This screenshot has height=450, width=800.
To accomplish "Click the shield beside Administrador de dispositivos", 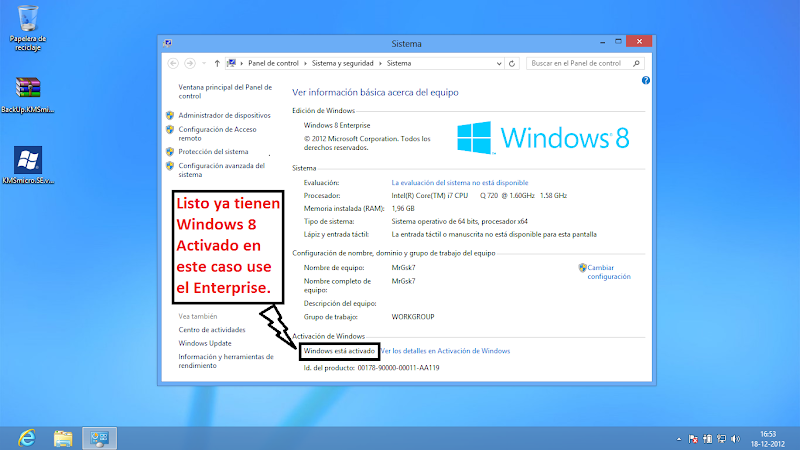I will tap(170, 116).
